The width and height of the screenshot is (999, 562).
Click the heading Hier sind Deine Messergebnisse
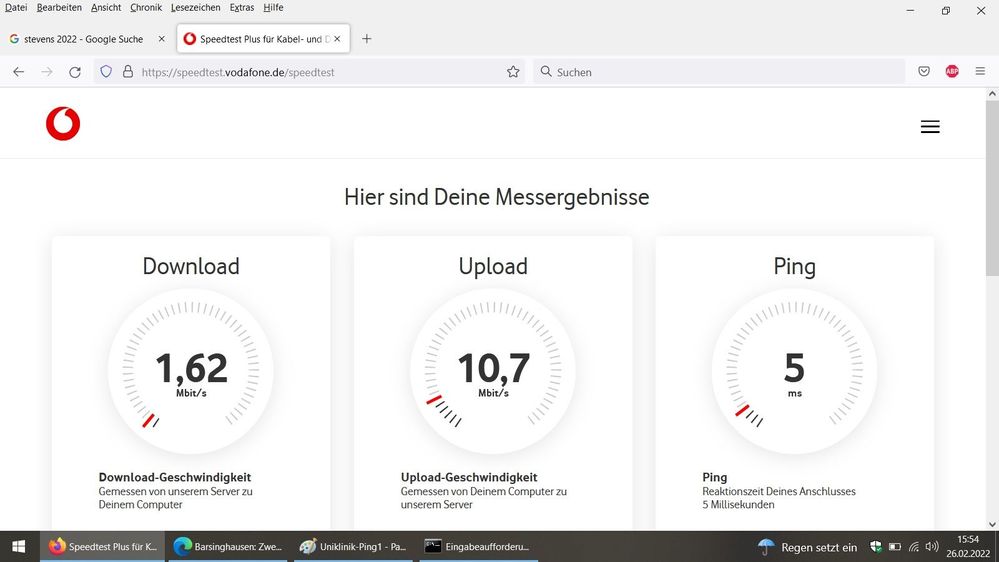[x=496, y=197]
